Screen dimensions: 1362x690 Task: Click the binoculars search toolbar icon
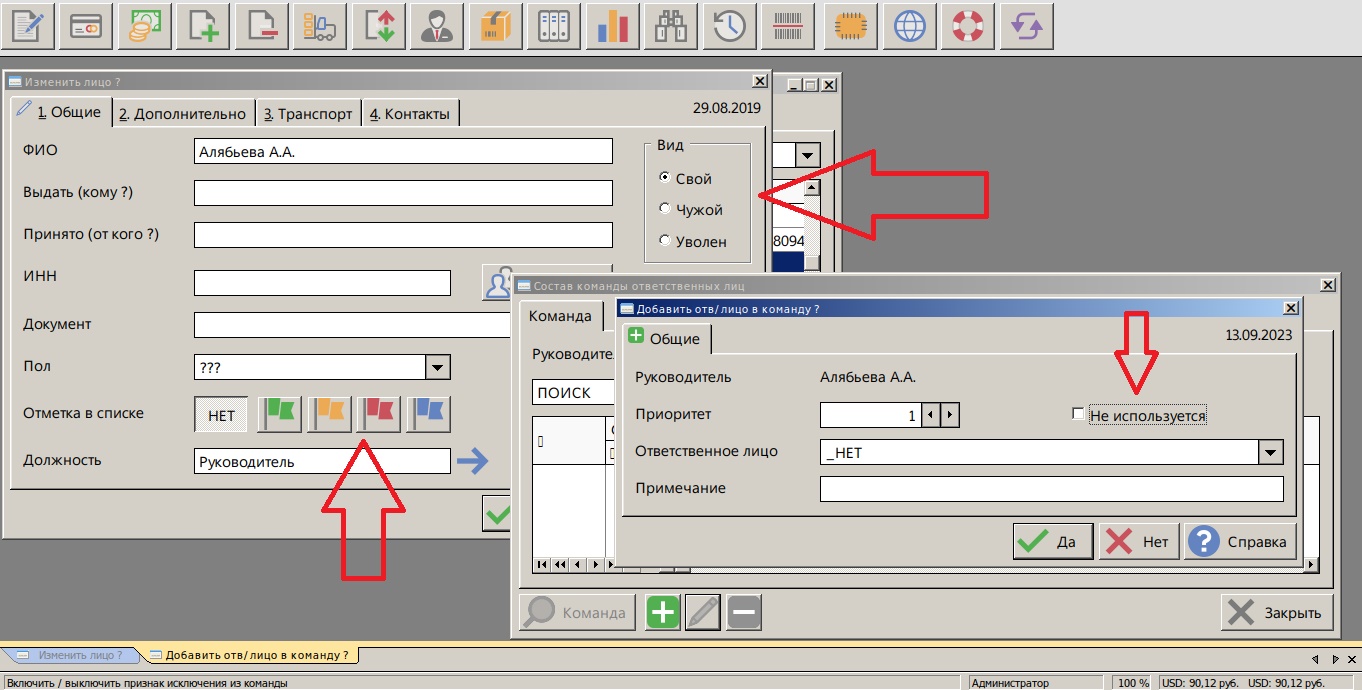coord(670,26)
